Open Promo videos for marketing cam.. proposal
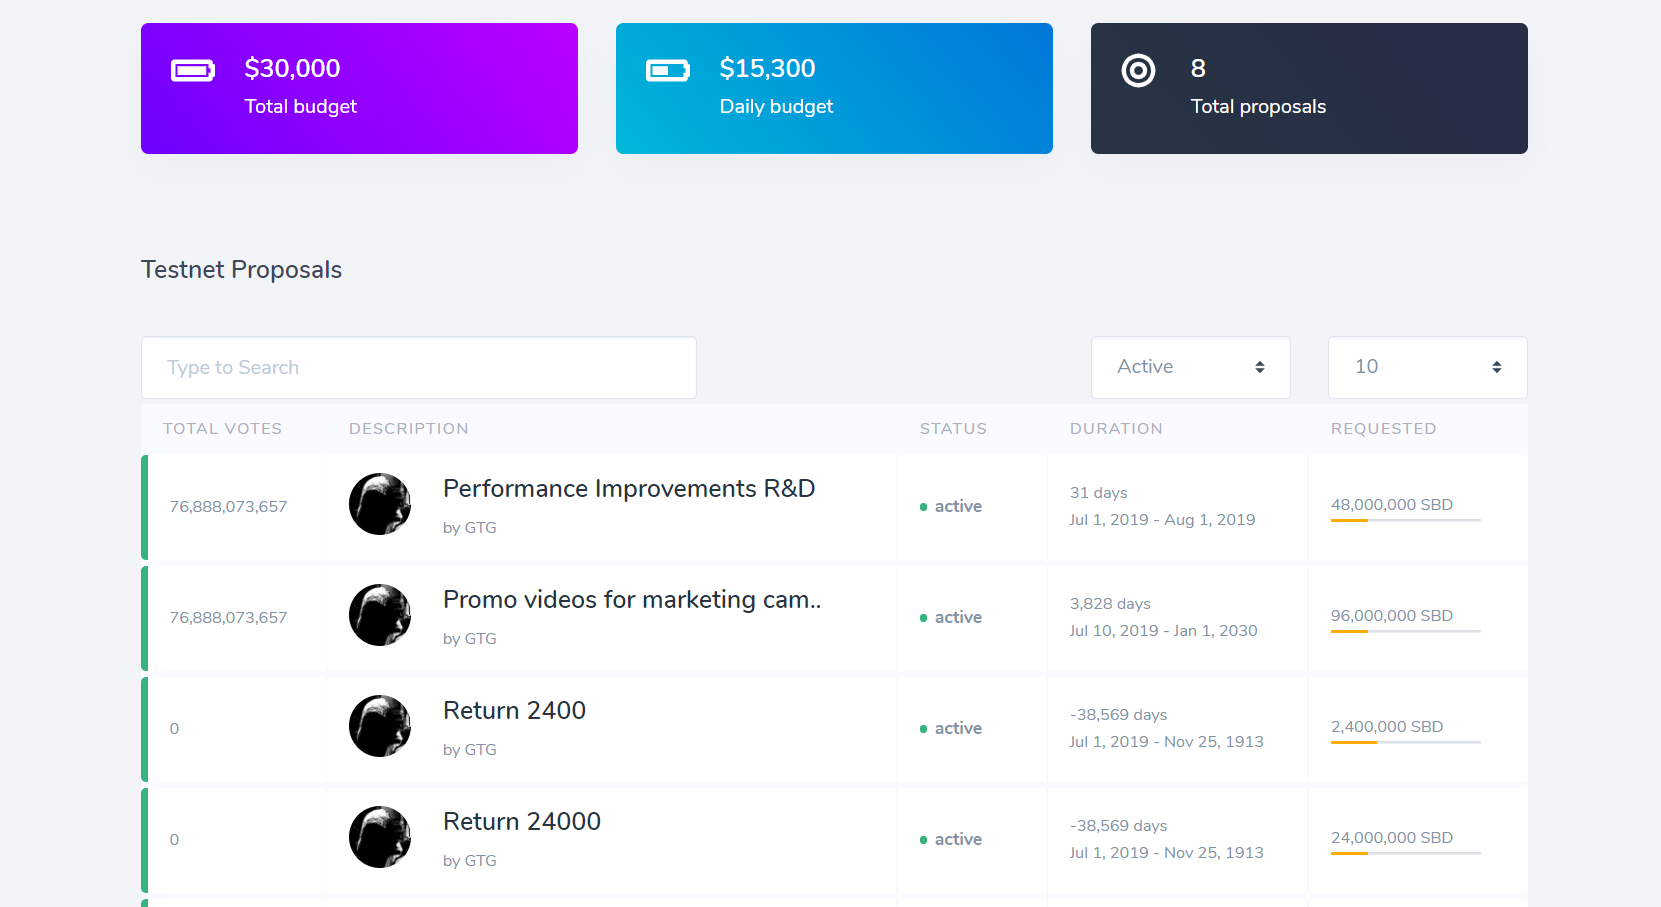Screen dimensions: 1661x907 pyautogui.click(x=632, y=599)
